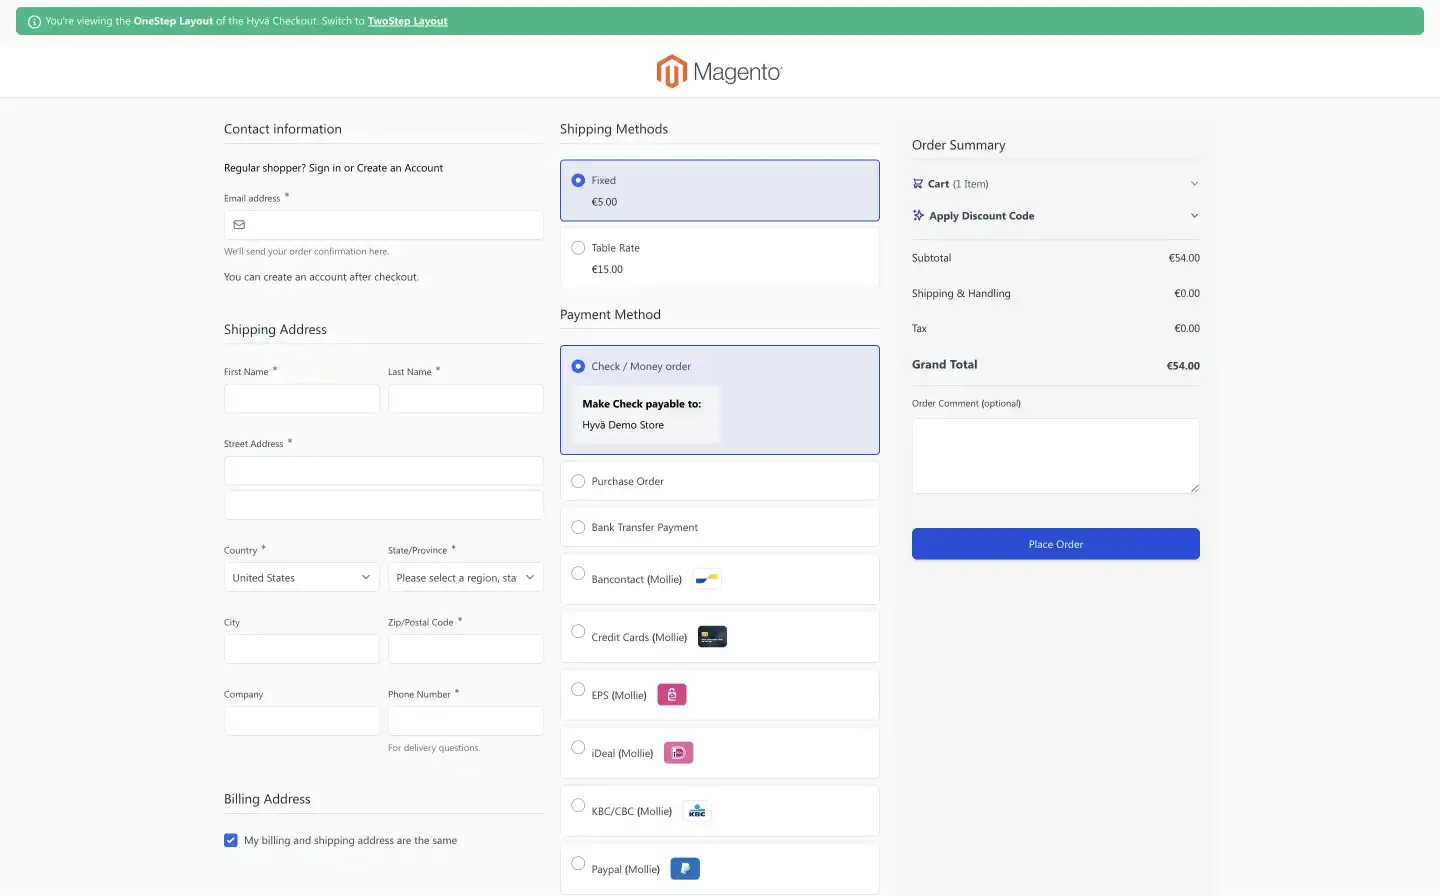Screen dimensions: 1440x896
Task: Click the Paypal (Mollie) logo icon
Action: pyautogui.click(x=685, y=868)
